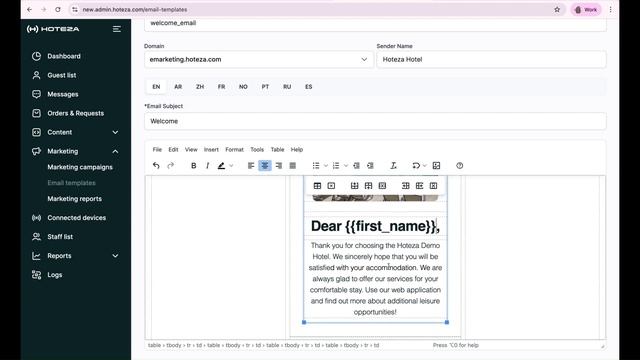
Task: Open the Insert menu in editor
Action: tap(211, 149)
